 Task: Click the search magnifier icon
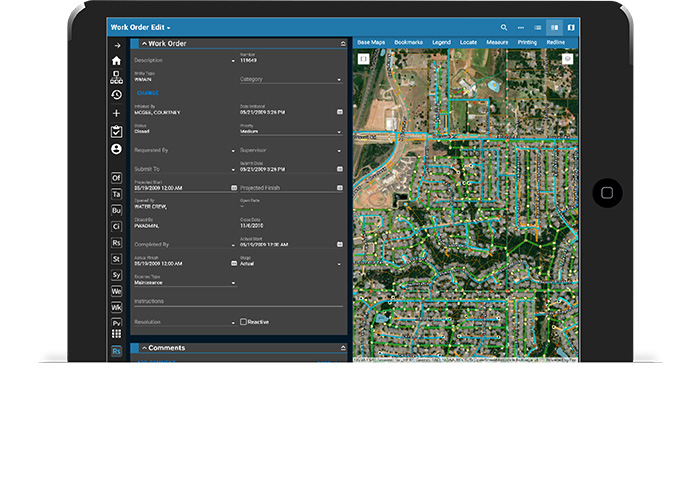pyautogui.click(x=504, y=27)
